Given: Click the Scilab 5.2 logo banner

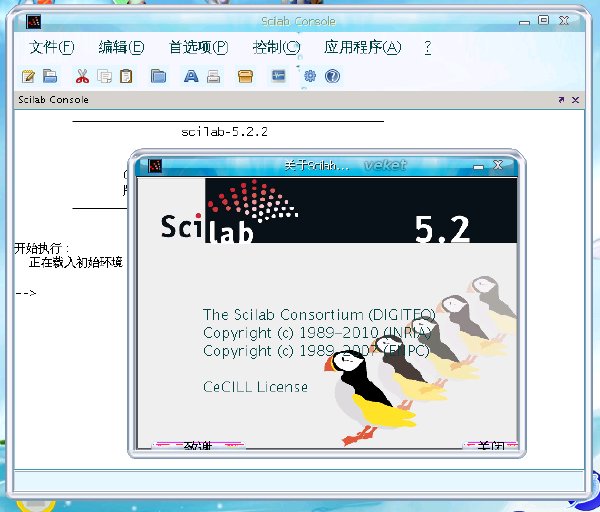Looking at the screenshot, I should tap(327, 210).
